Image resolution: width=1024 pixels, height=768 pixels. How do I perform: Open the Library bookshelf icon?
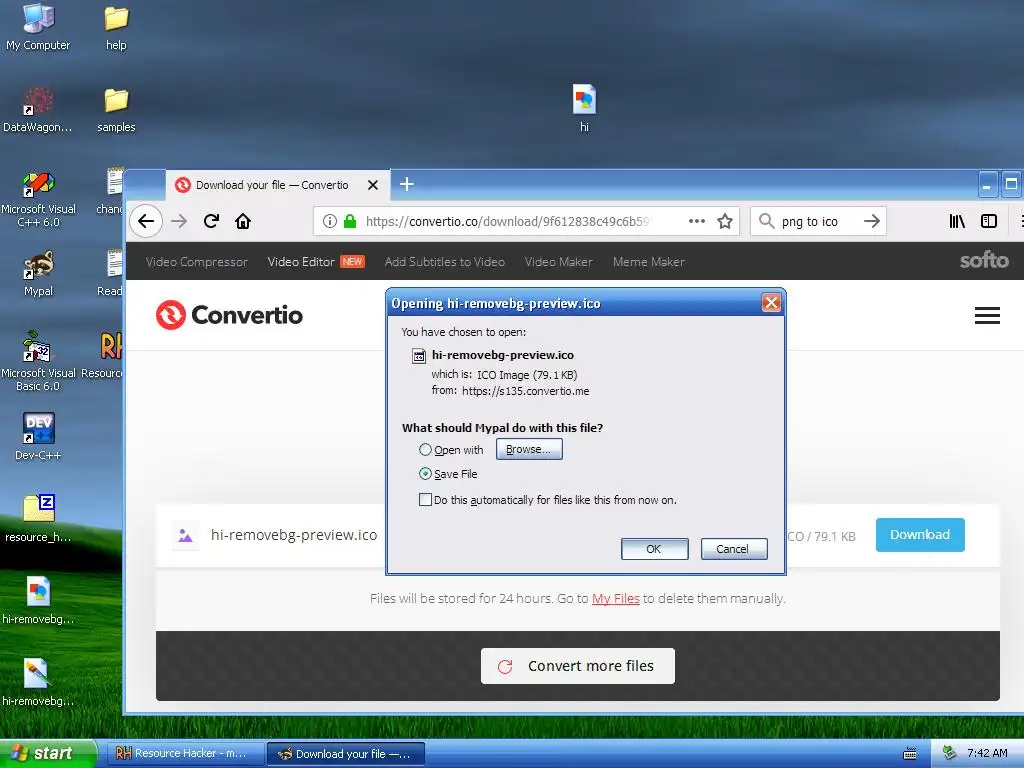(x=957, y=221)
